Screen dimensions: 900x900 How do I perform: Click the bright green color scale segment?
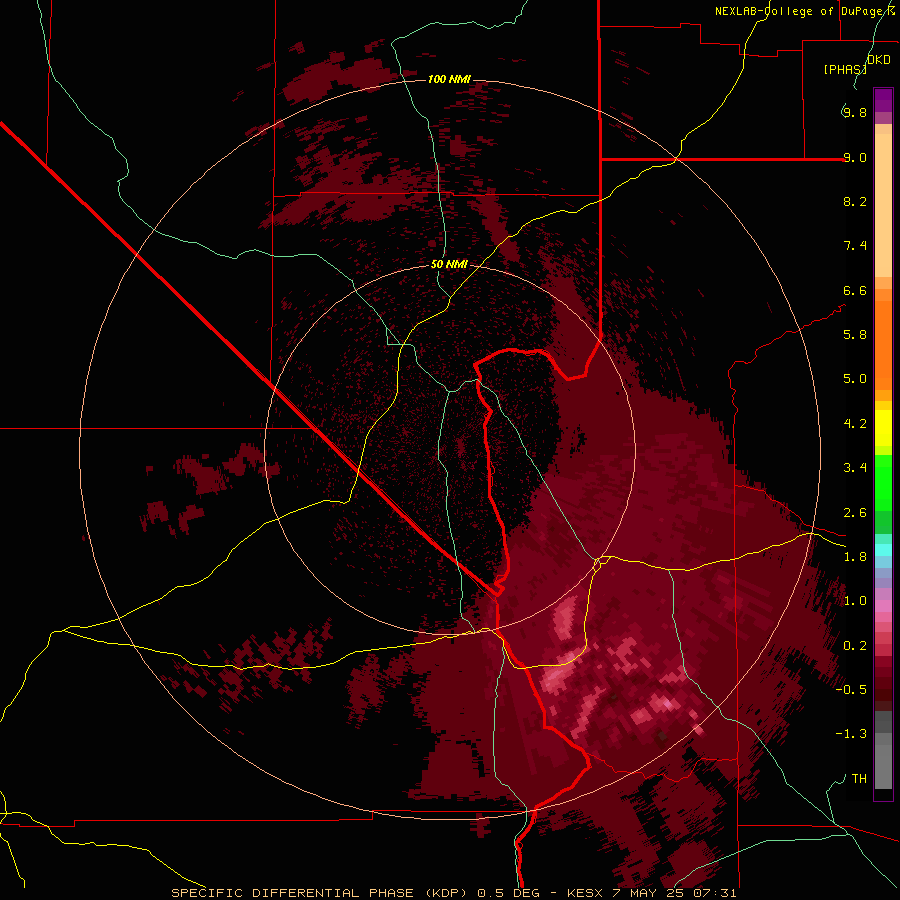coord(883,483)
